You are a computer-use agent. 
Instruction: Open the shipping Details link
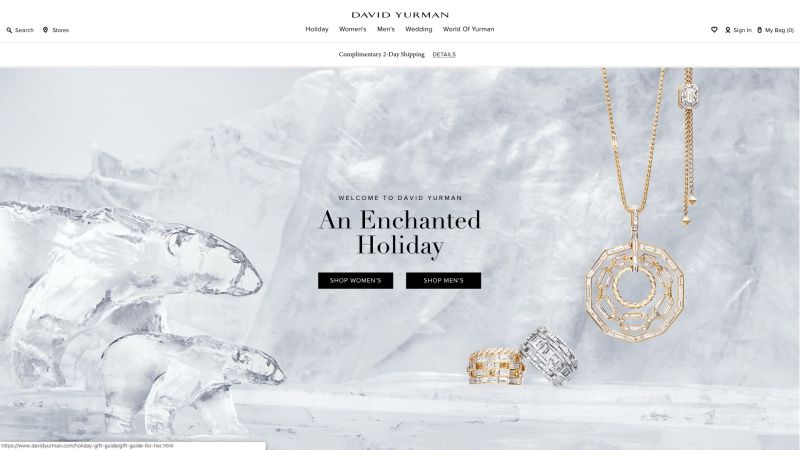(444, 55)
